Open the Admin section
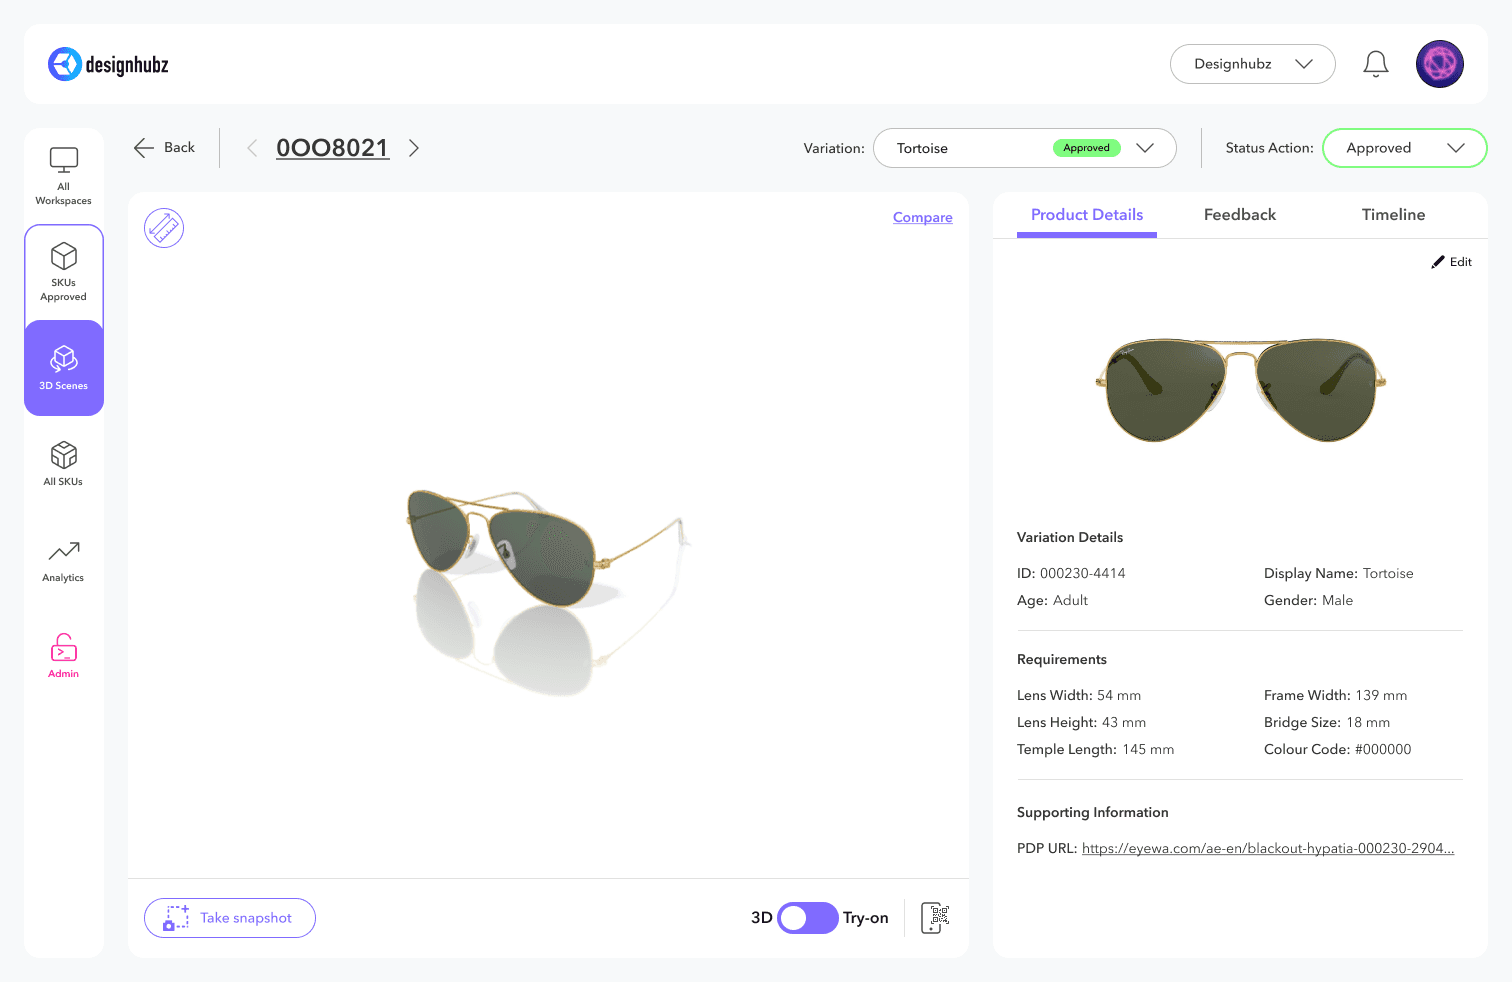The image size is (1512, 982). coord(64,656)
